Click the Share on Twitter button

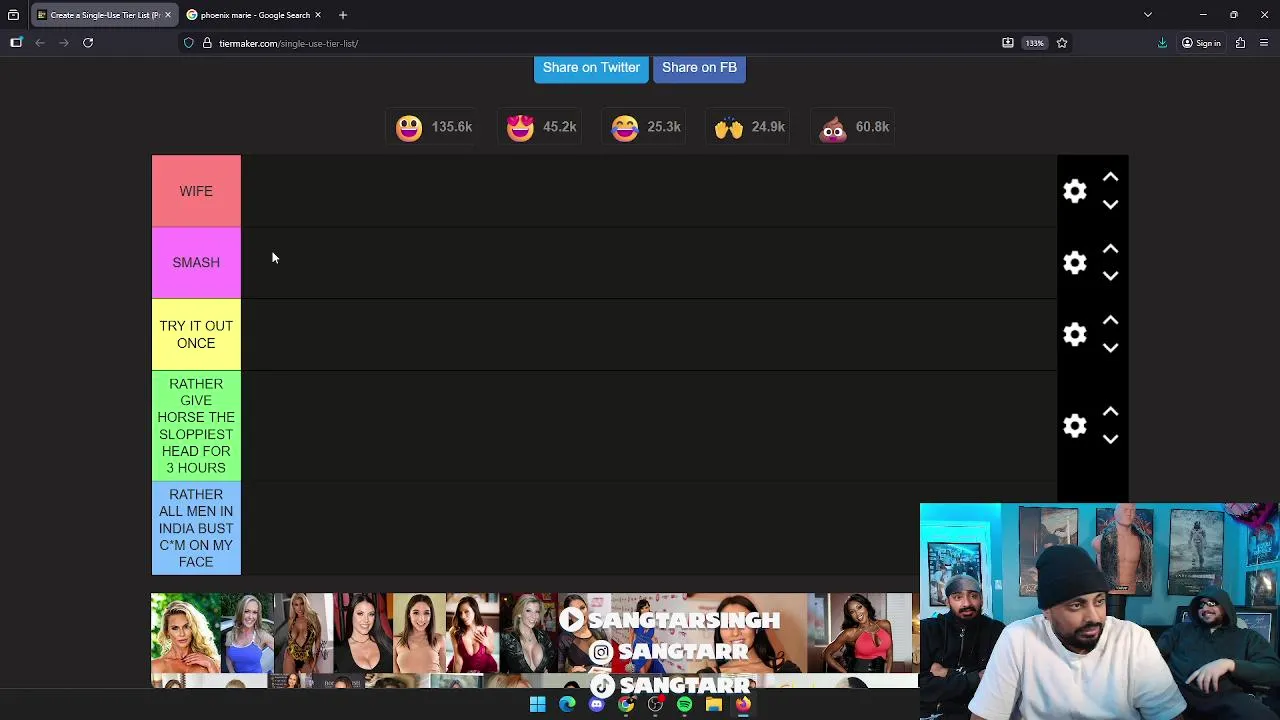591,67
